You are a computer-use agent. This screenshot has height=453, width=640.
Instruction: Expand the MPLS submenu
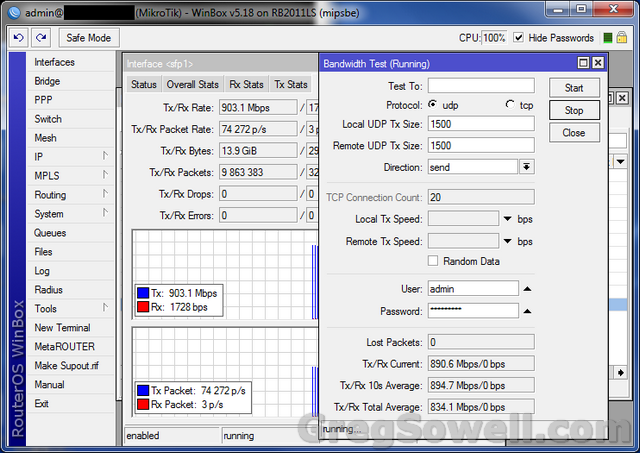(x=105, y=175)
